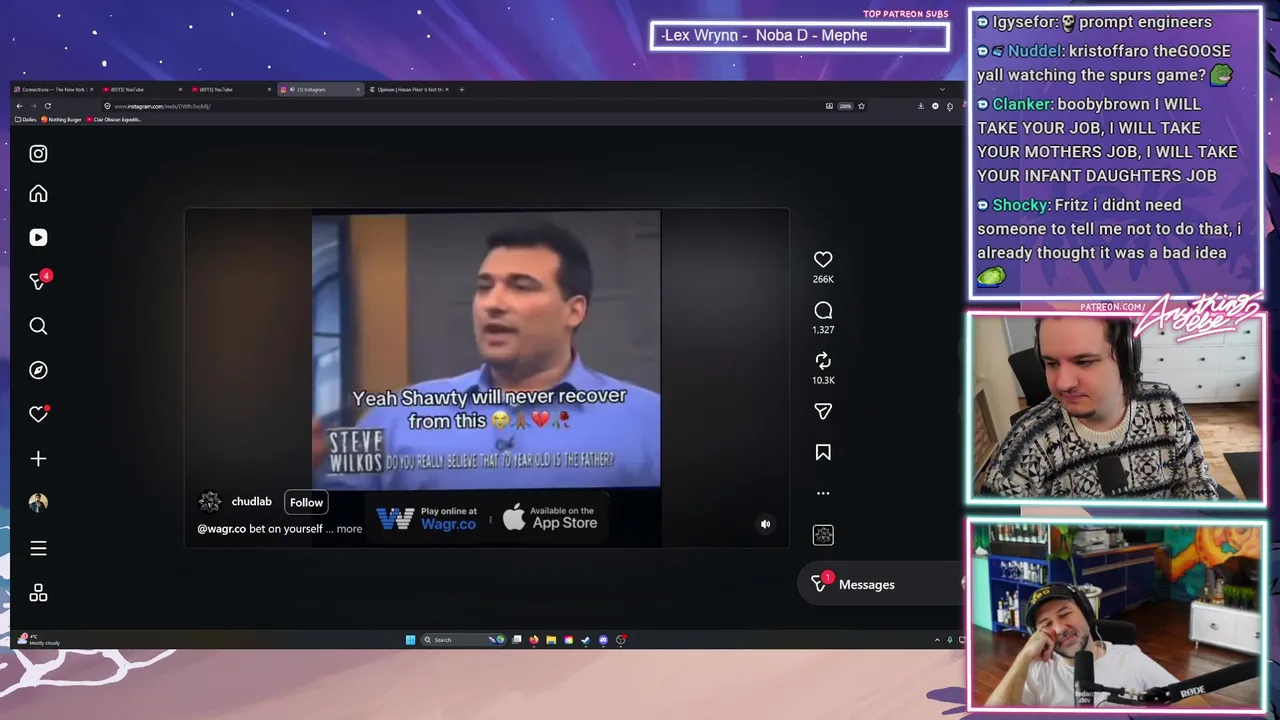Bookmark this page with the star
Viewport: 1280px width, 720px height.
click(x=861, y=106)
